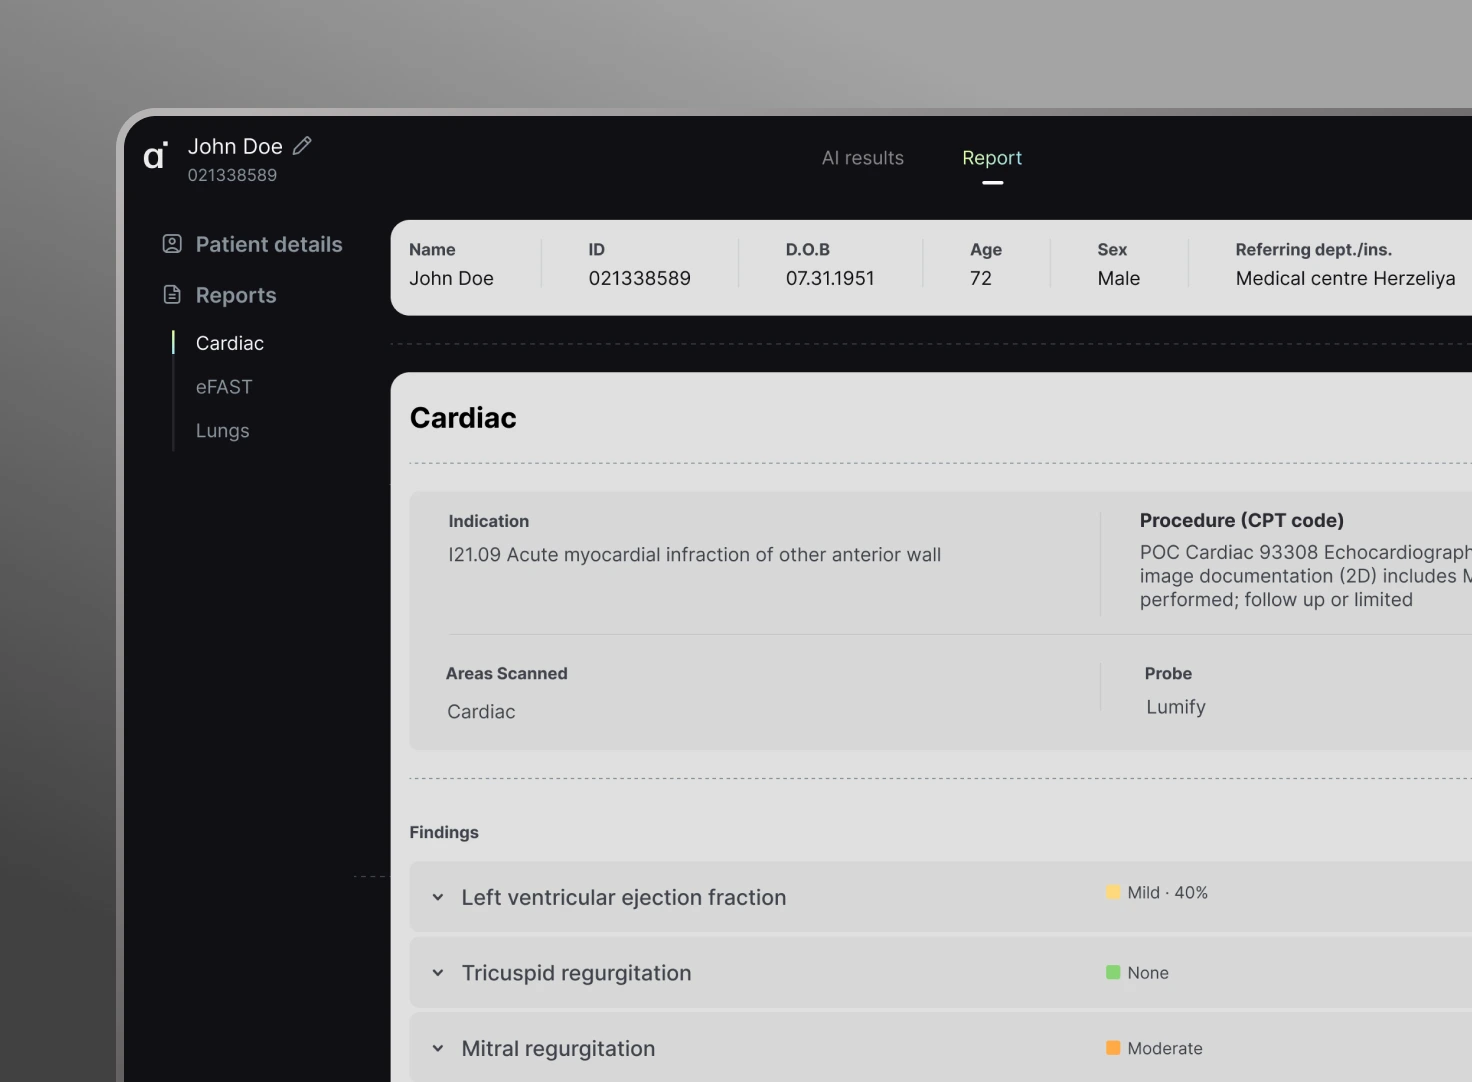Select the Report tab

pos(992,158)
